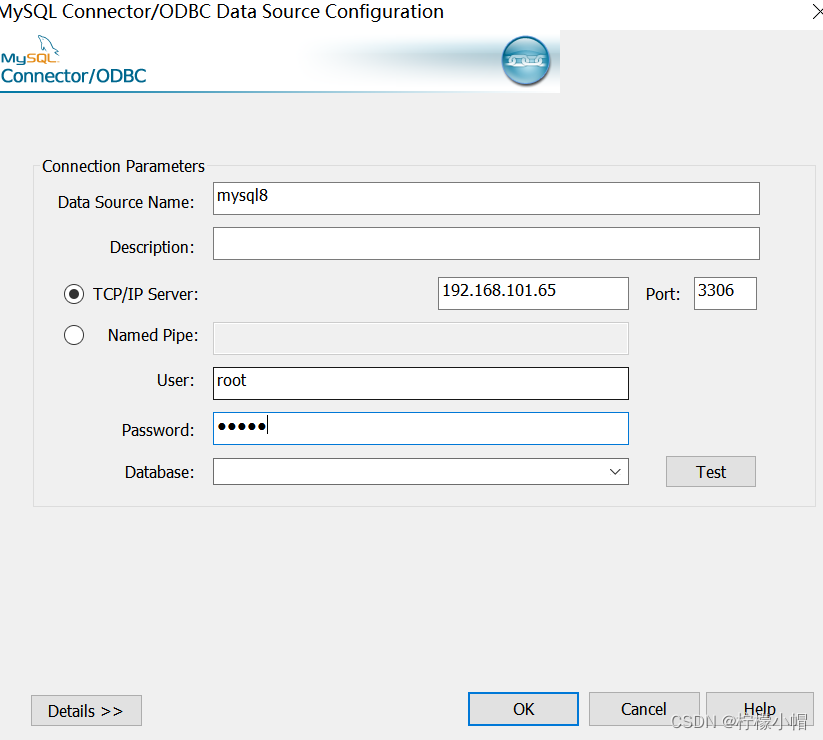Image resolution: width=823 pixels, height=740 pixels.
Task: Click the disabled Named Pipe text field
Action: 420,339
